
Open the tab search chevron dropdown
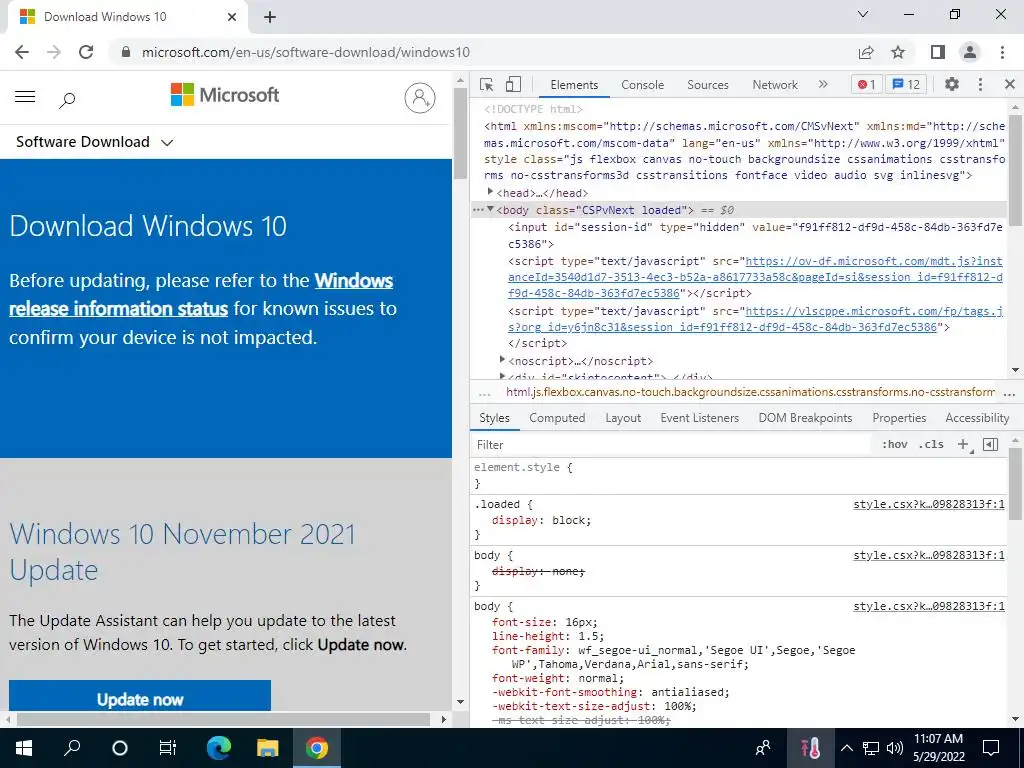tap(863, 14)
